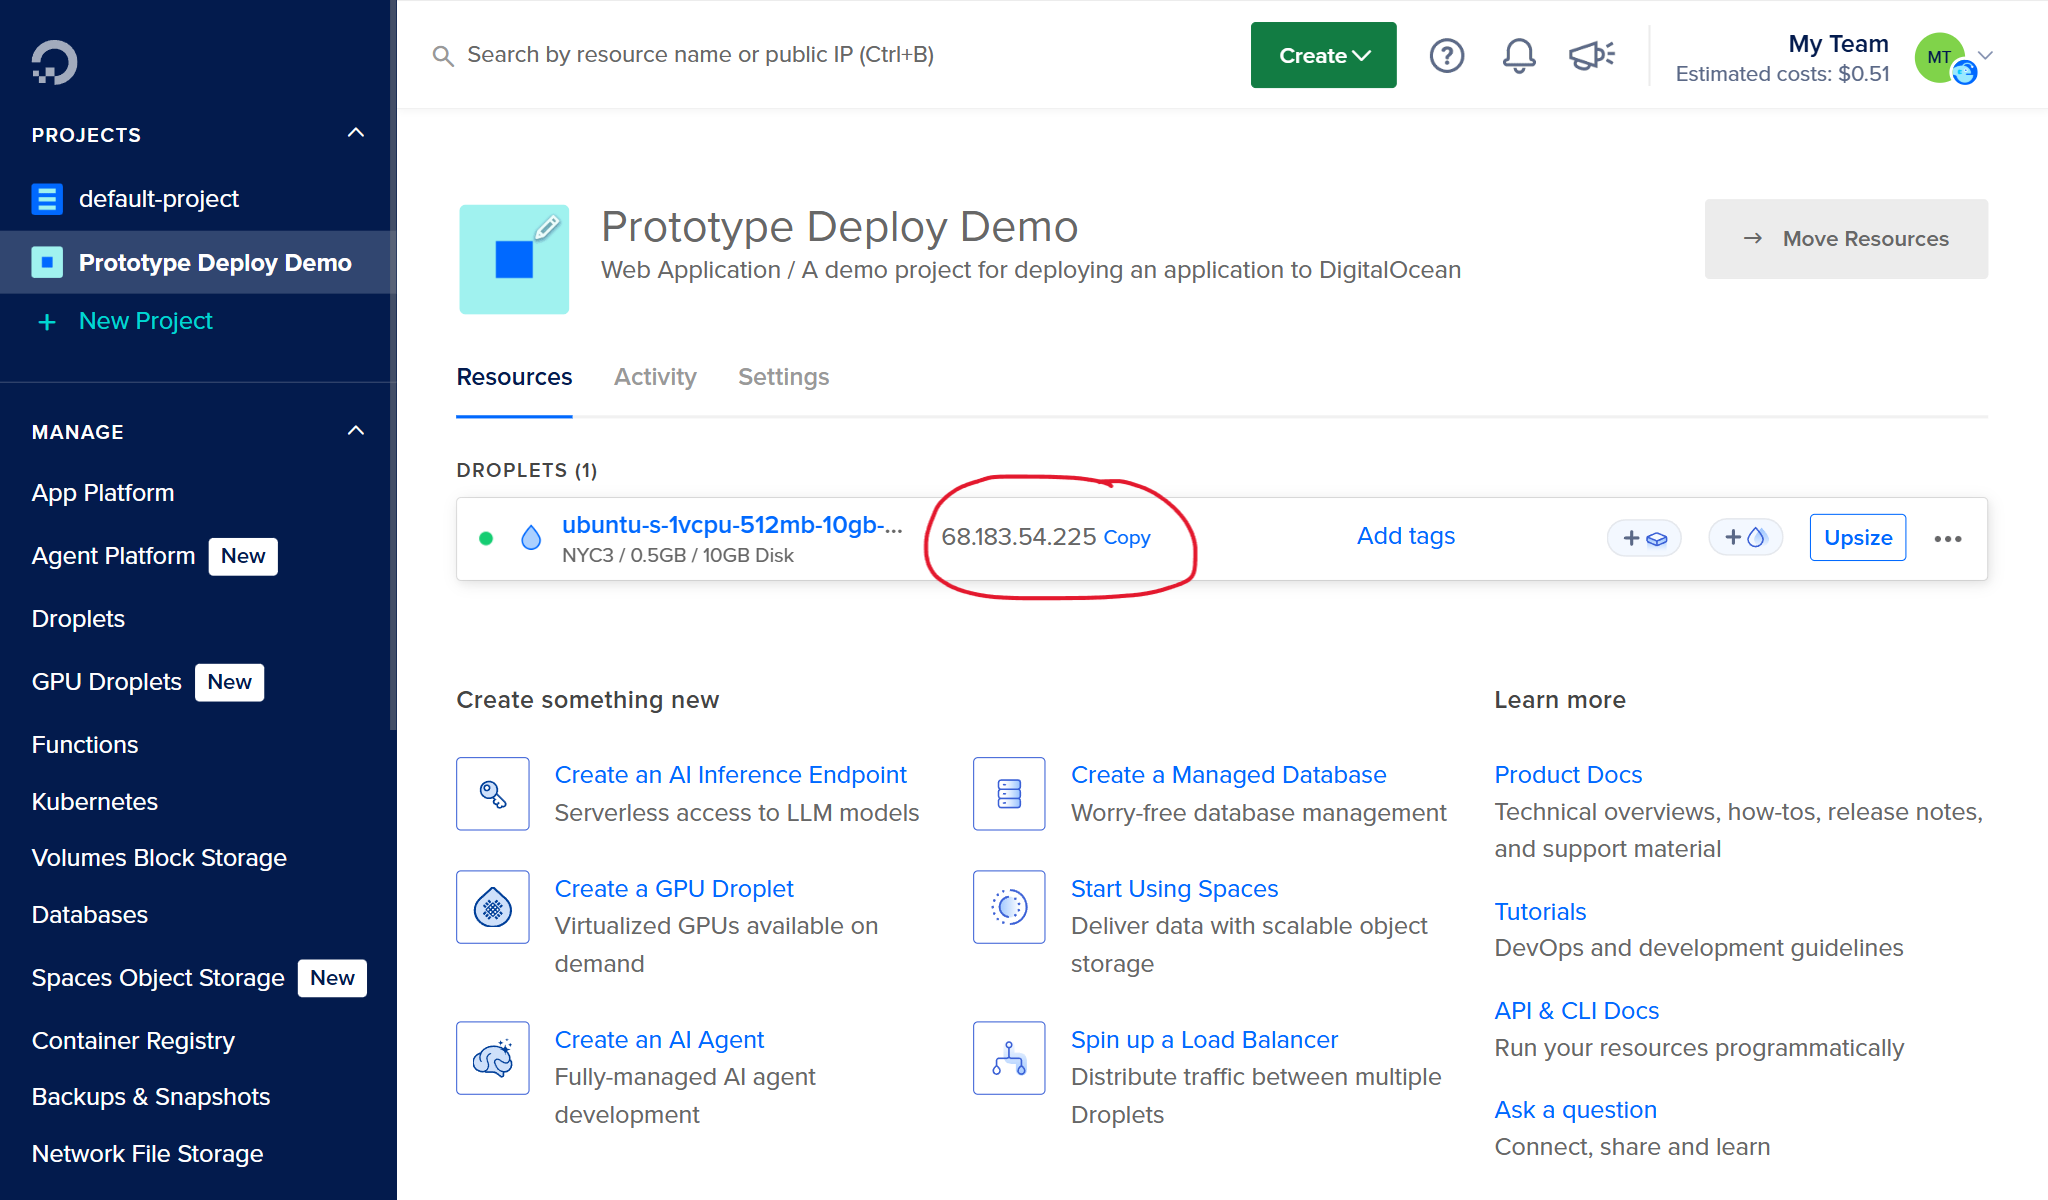Click the DigitalOcean logo icon
2048x1200 pixels.
pos(54,62)
